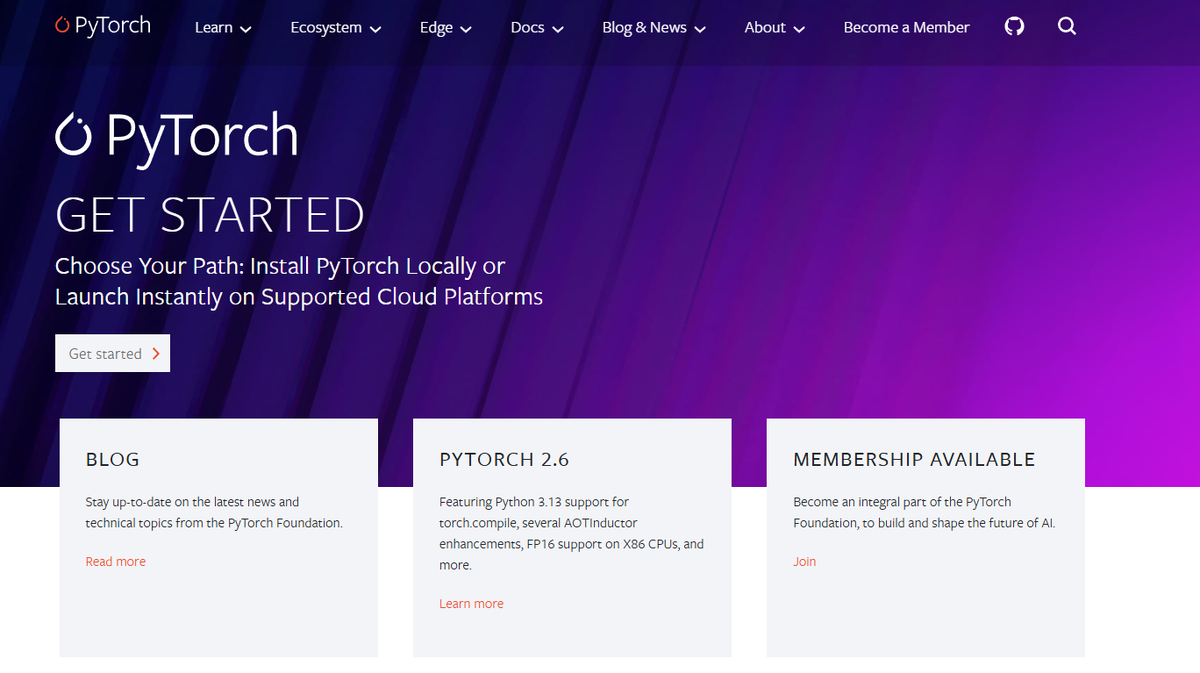Click the search magnifier icon

(x=1067, y=27)
